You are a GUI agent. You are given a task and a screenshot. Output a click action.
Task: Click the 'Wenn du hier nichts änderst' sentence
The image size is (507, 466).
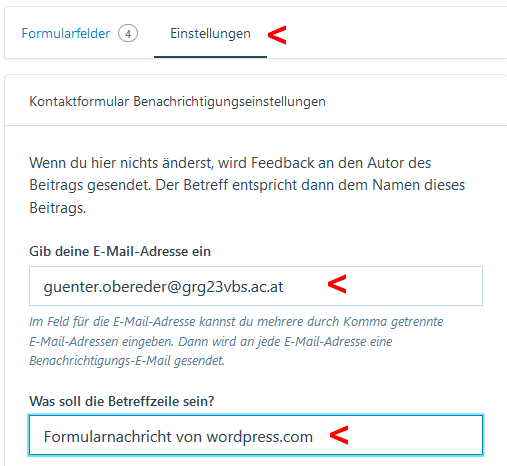[230, 163]
